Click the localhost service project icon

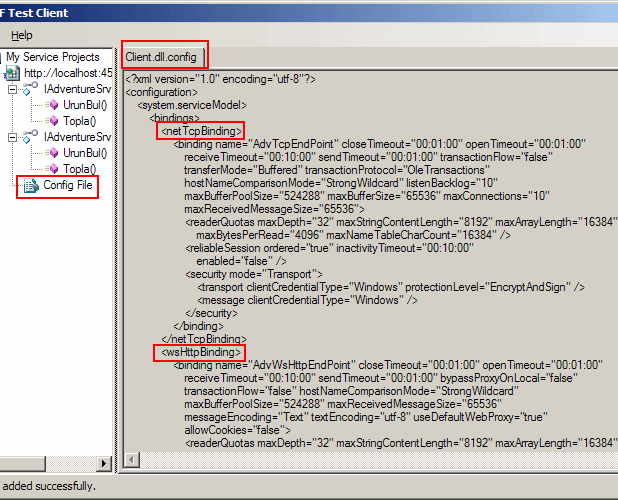coord(13,73)
